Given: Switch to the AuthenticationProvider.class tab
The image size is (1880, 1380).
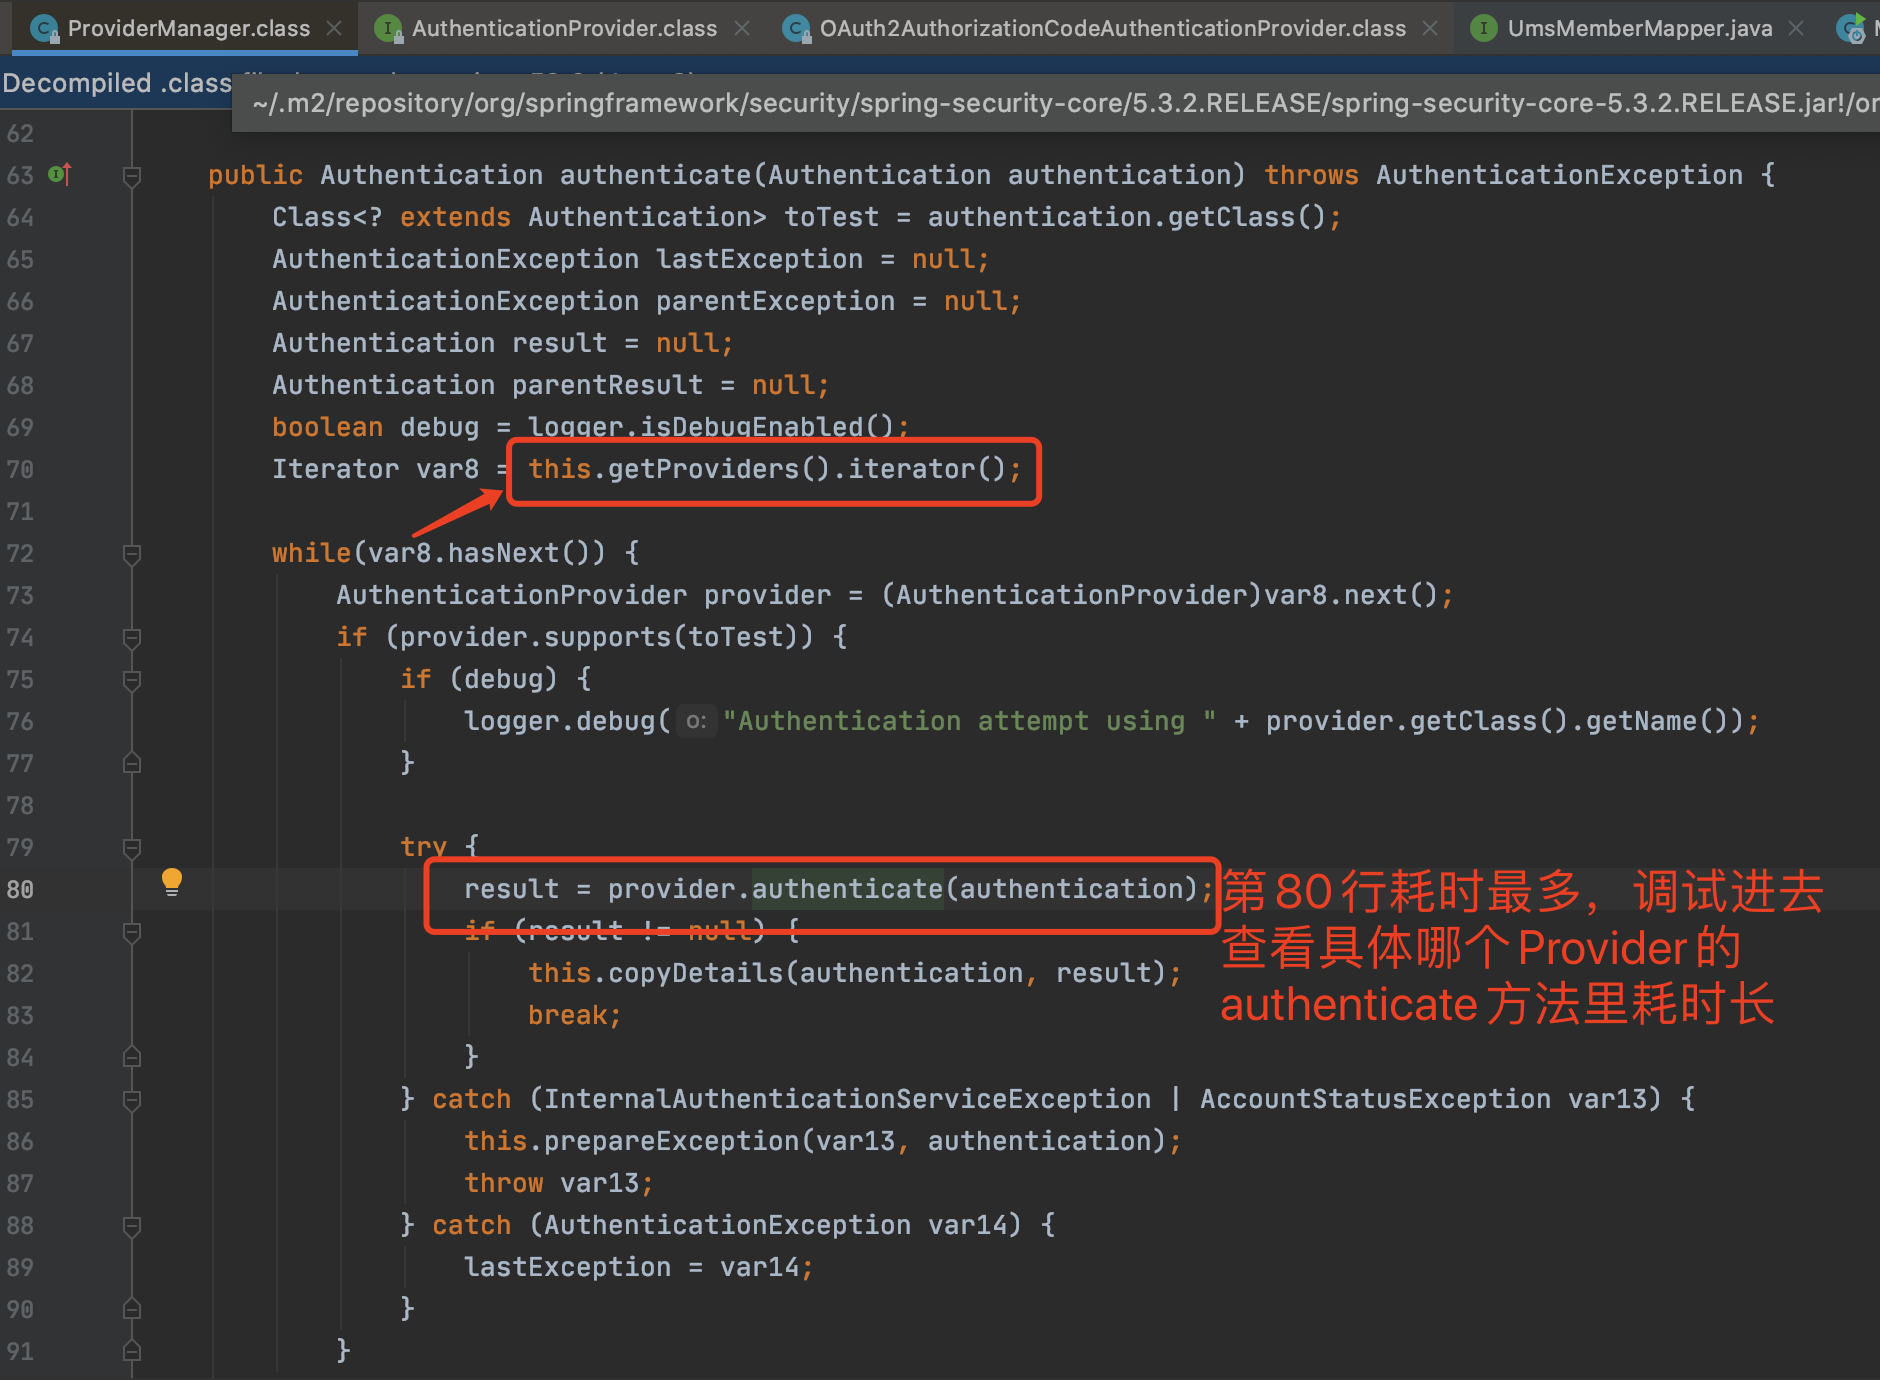Looking at the screenshot, I should pos(564,29).
